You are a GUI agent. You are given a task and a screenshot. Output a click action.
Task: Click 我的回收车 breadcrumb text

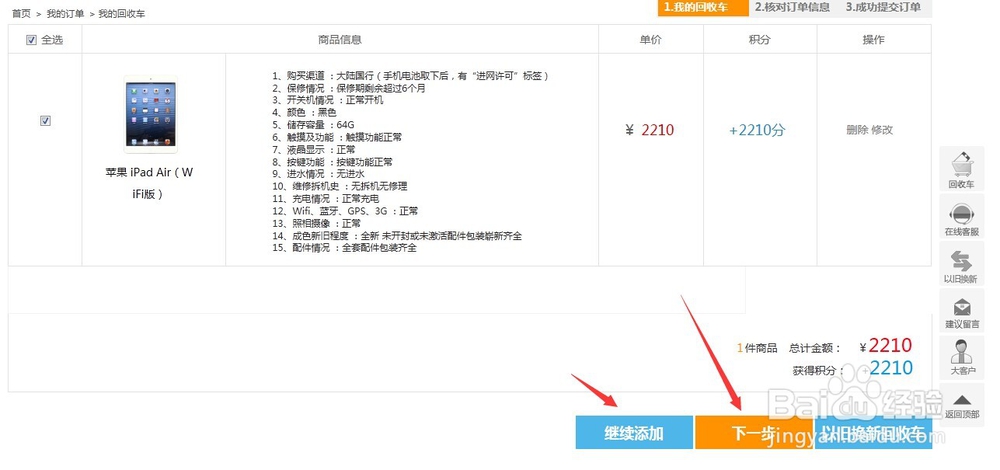point(121,13)
